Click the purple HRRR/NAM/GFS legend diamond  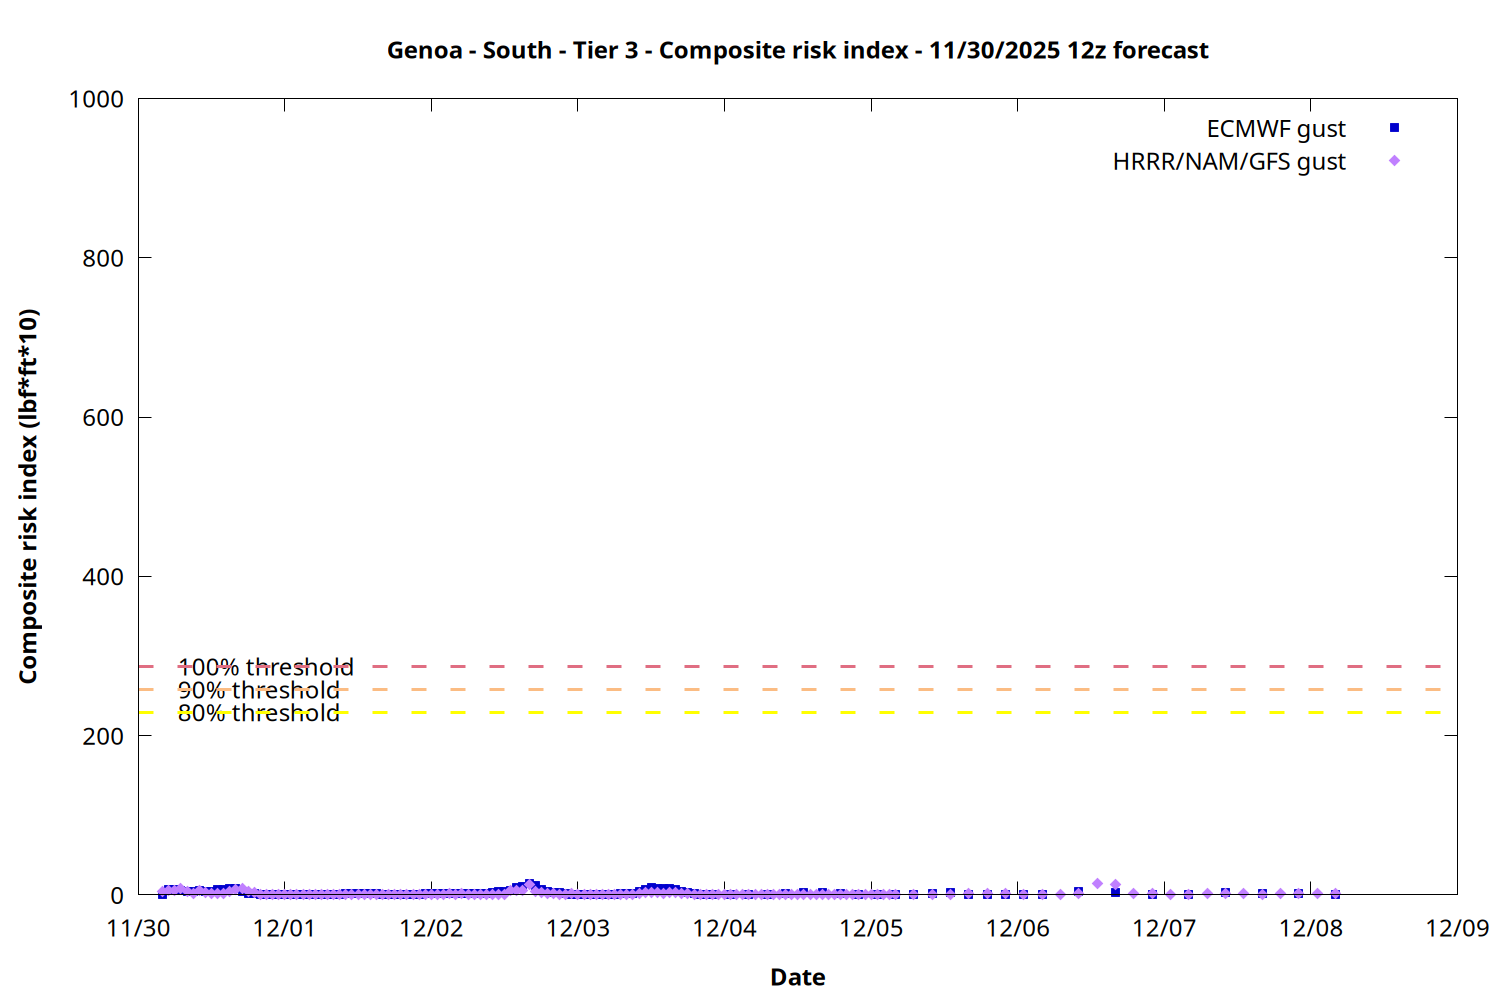click(x=1394, y=161)
